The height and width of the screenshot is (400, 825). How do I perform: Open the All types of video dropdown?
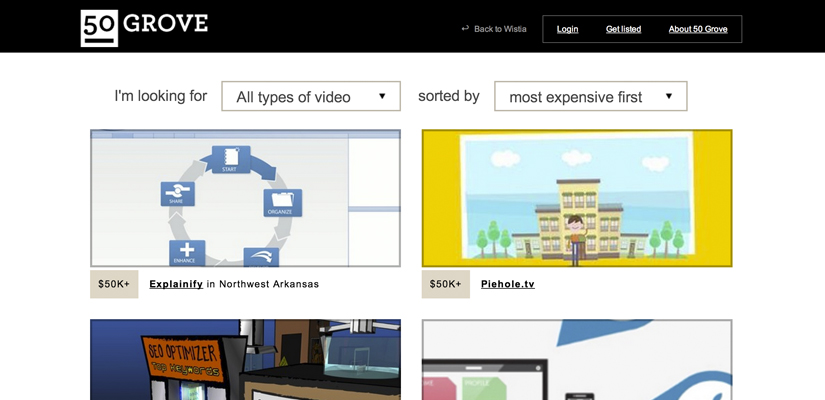pyautogui.click(x=311, y=96)
